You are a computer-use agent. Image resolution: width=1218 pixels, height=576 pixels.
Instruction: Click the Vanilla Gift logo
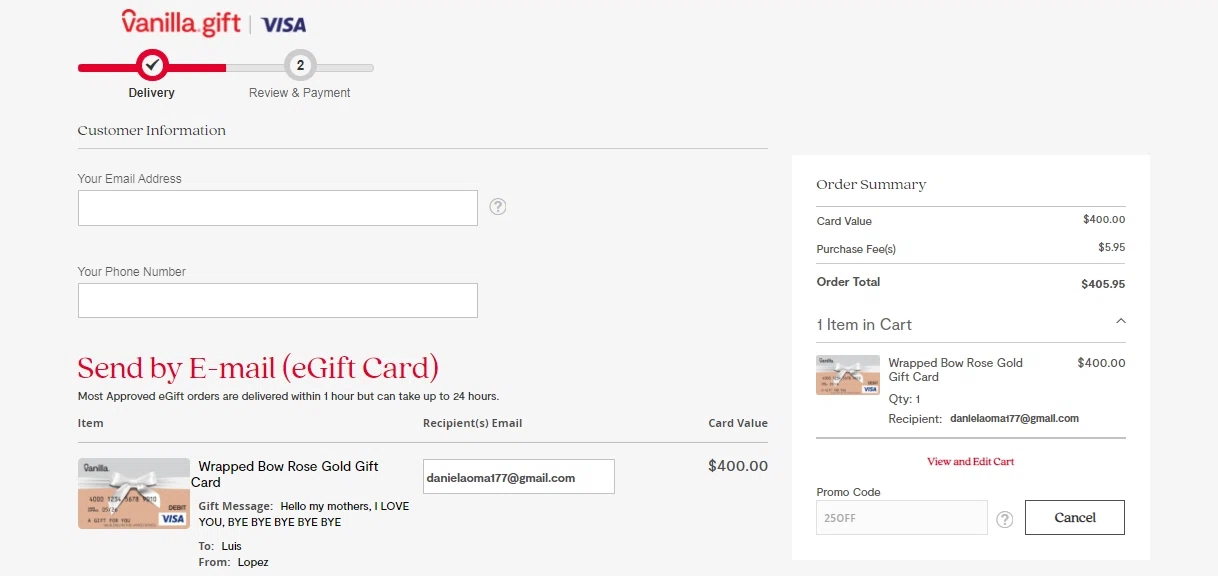(181, 23)
